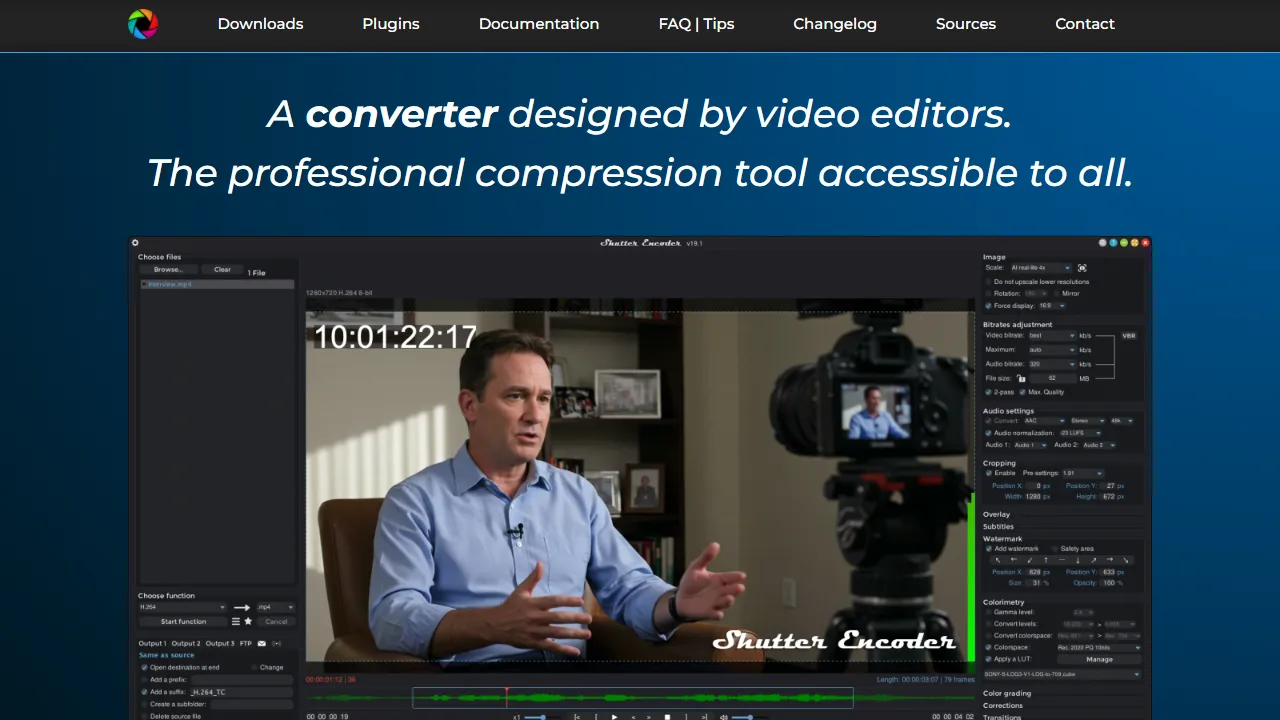
Task: Click the mail envelope icon in Output tabs
Action: (x=262, y=643)
